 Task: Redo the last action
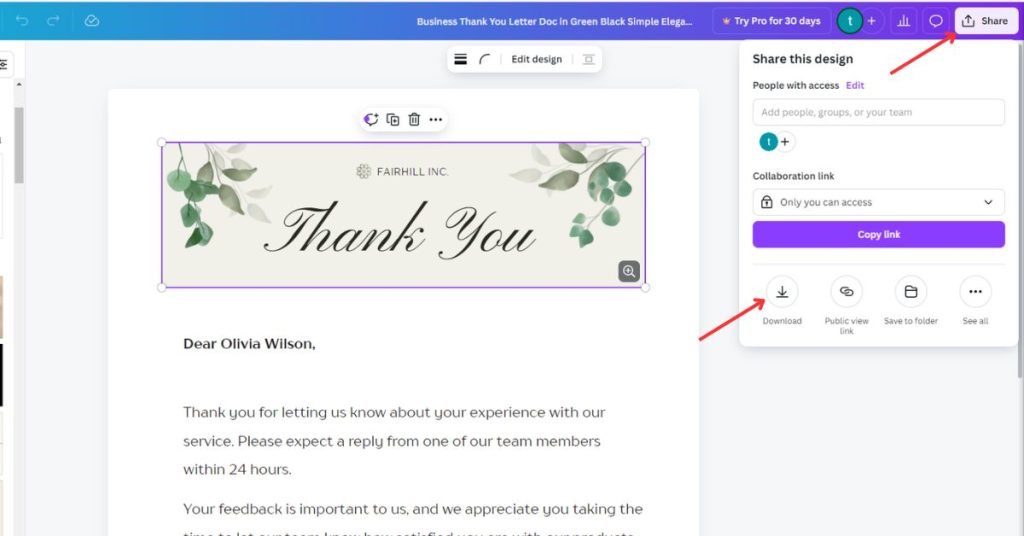coord(54,21)
